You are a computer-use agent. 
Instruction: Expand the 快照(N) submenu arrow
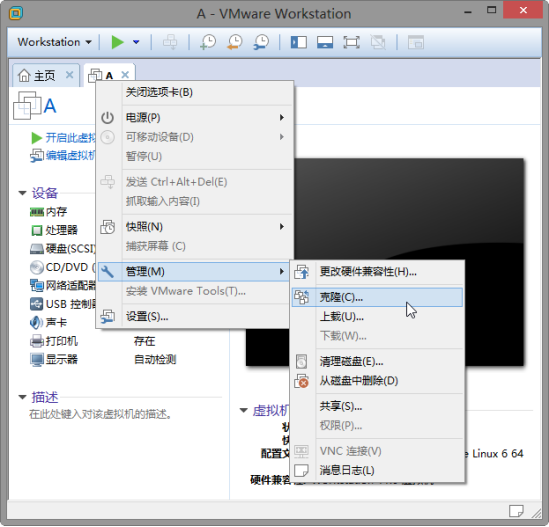point(282,227)
